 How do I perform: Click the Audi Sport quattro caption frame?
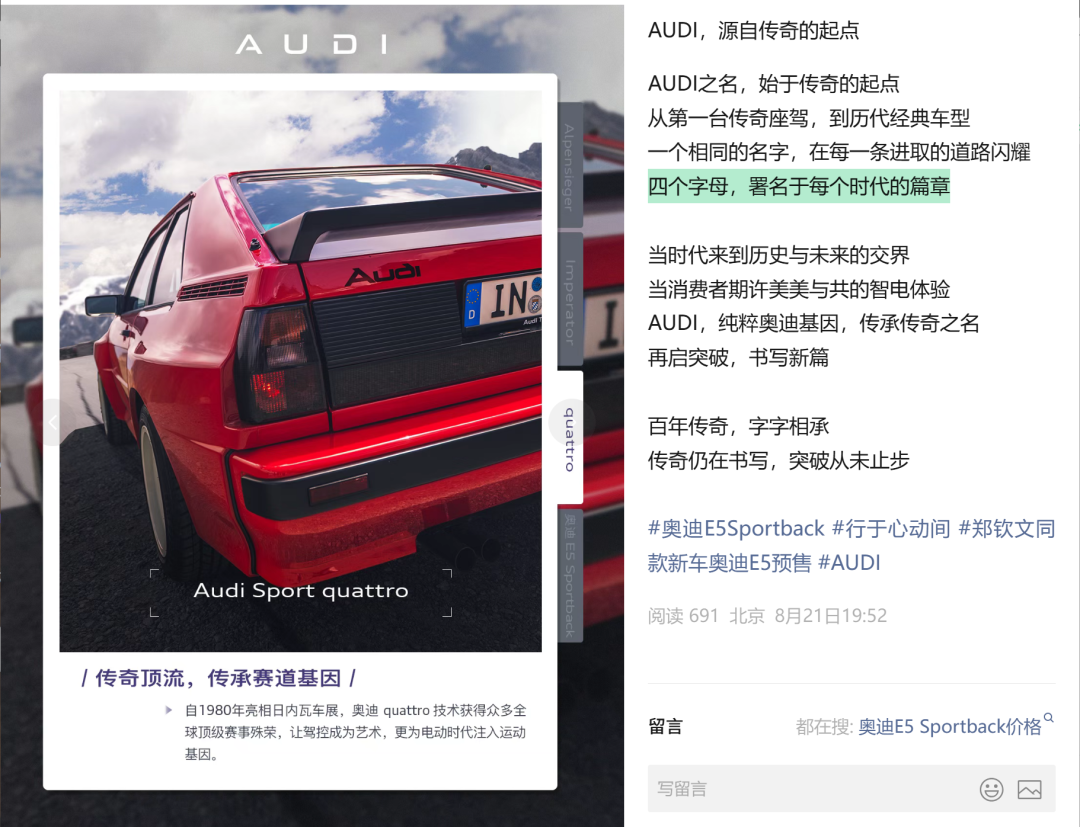[x=301, y=592]
